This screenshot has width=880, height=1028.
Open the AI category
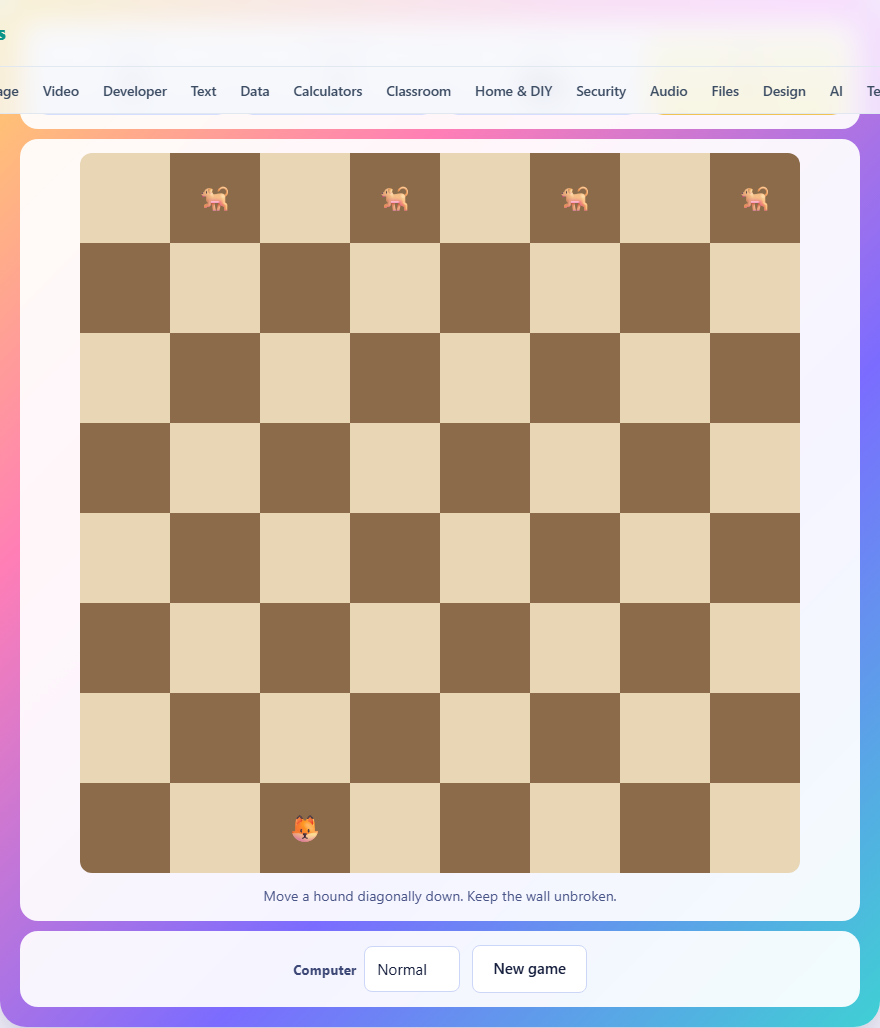pyautogui.click(x=836, y=91)
